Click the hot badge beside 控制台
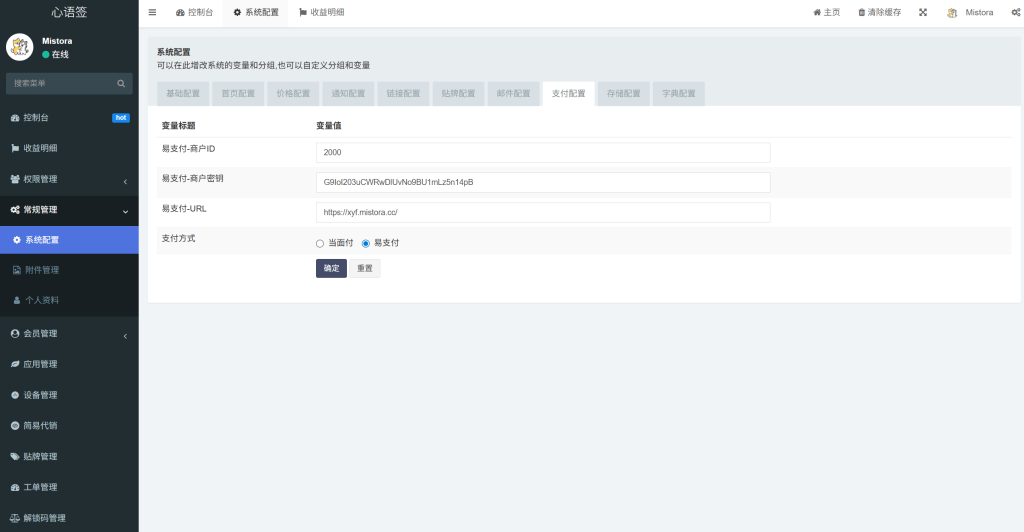Viewport: 1024px width, 532px height. tap(121, 118)
